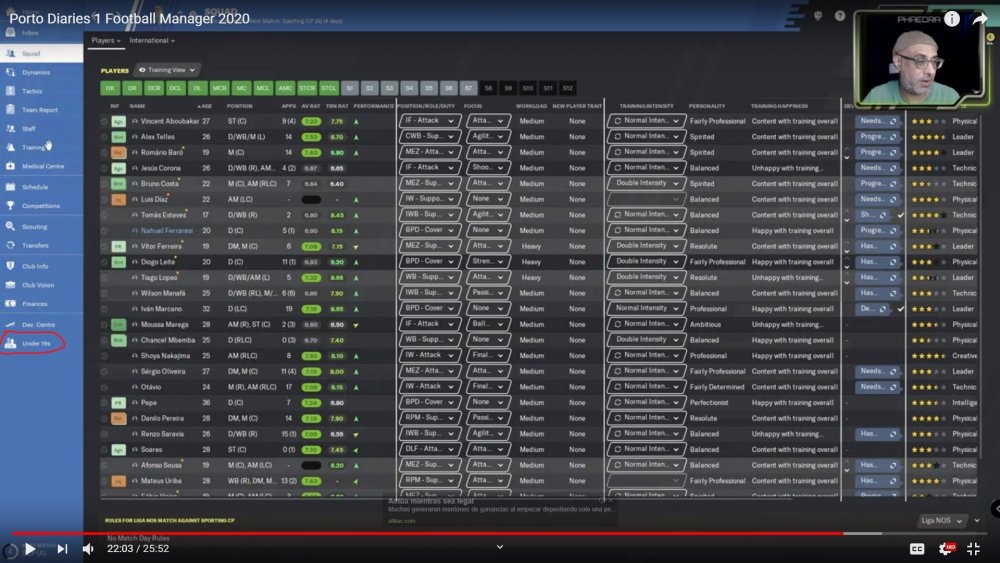
Task: Select Bruno Costa's row checkbox
Action: coord(104,184)
